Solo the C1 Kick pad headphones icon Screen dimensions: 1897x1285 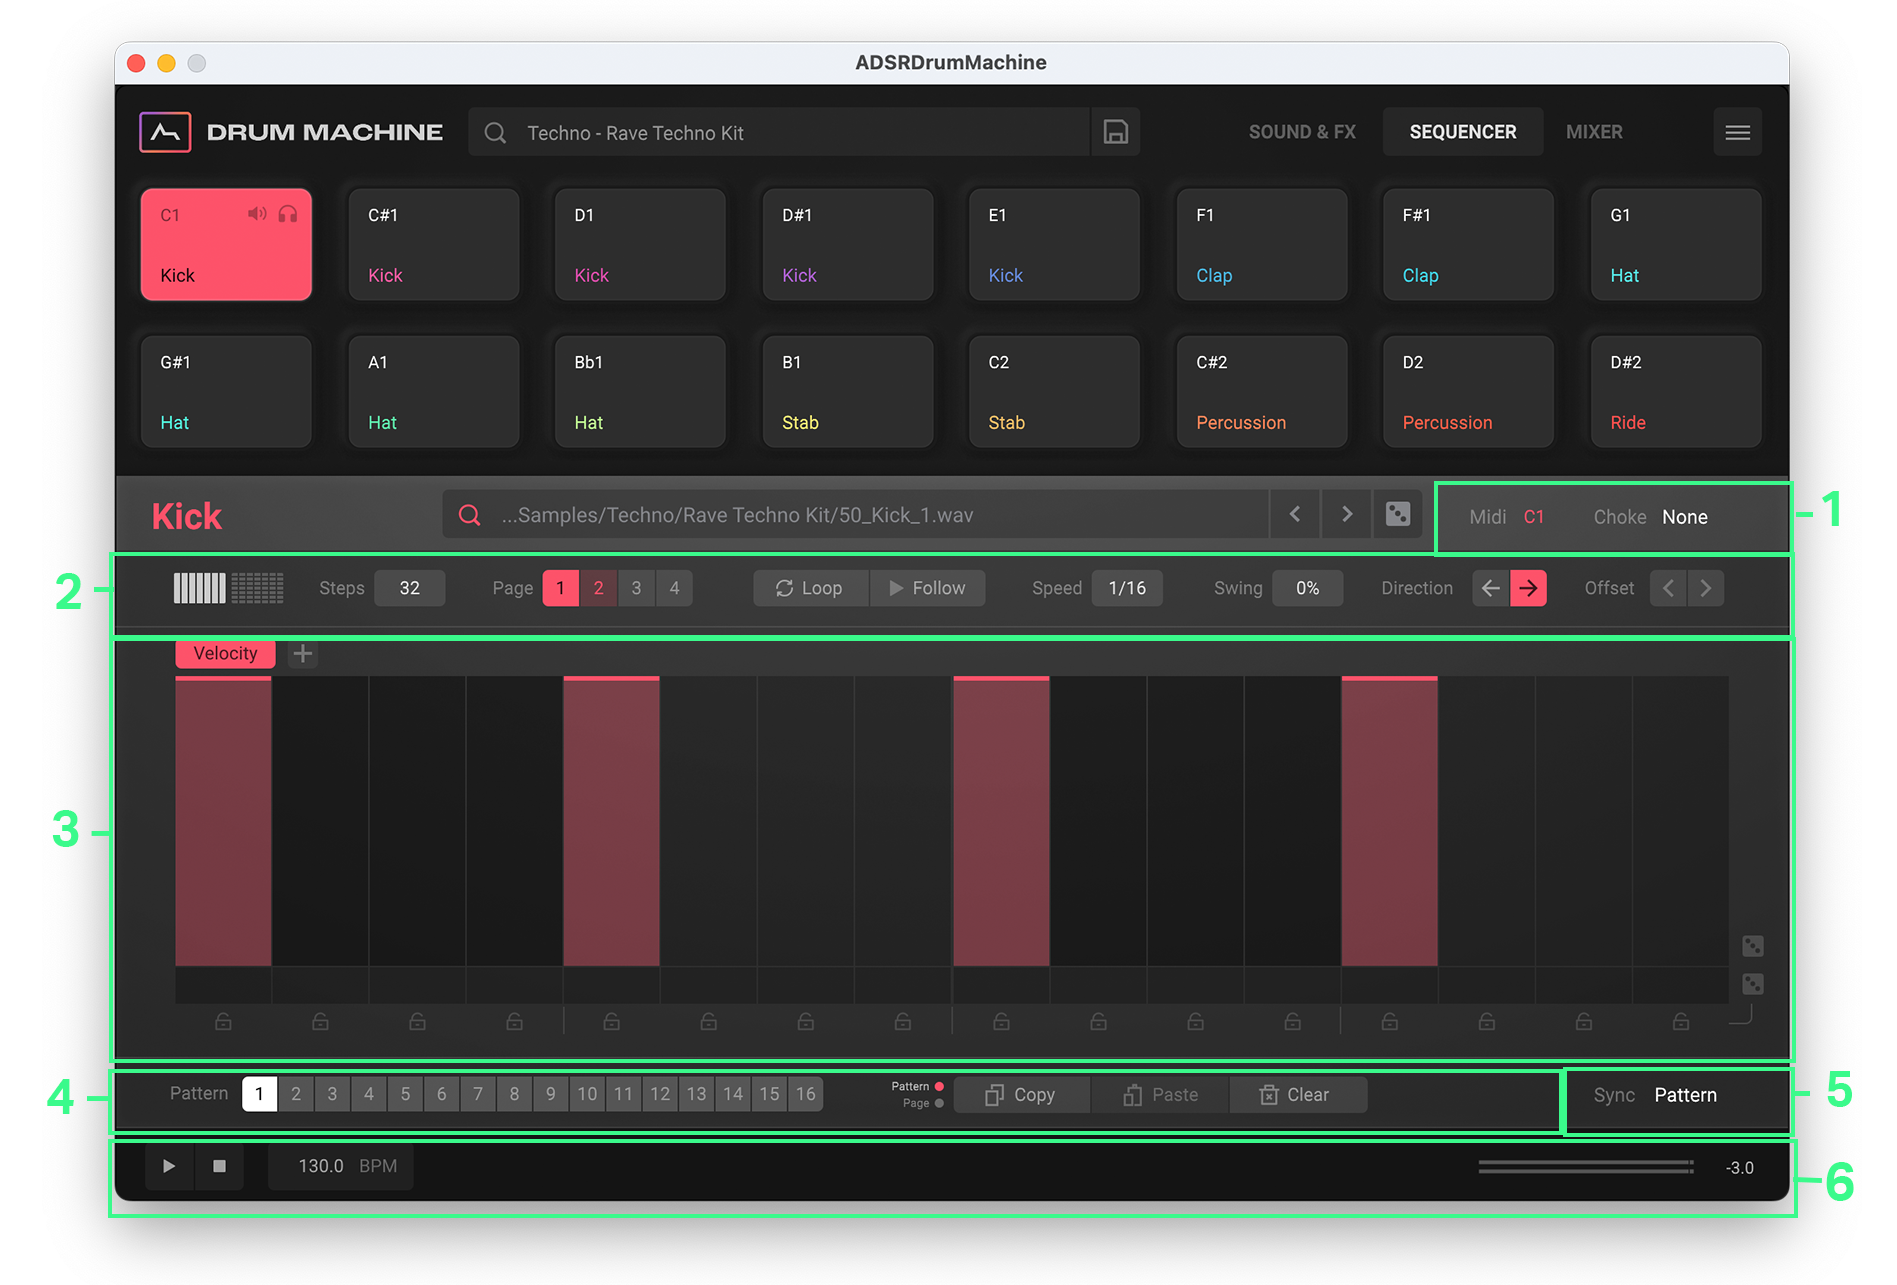[288, 214]
